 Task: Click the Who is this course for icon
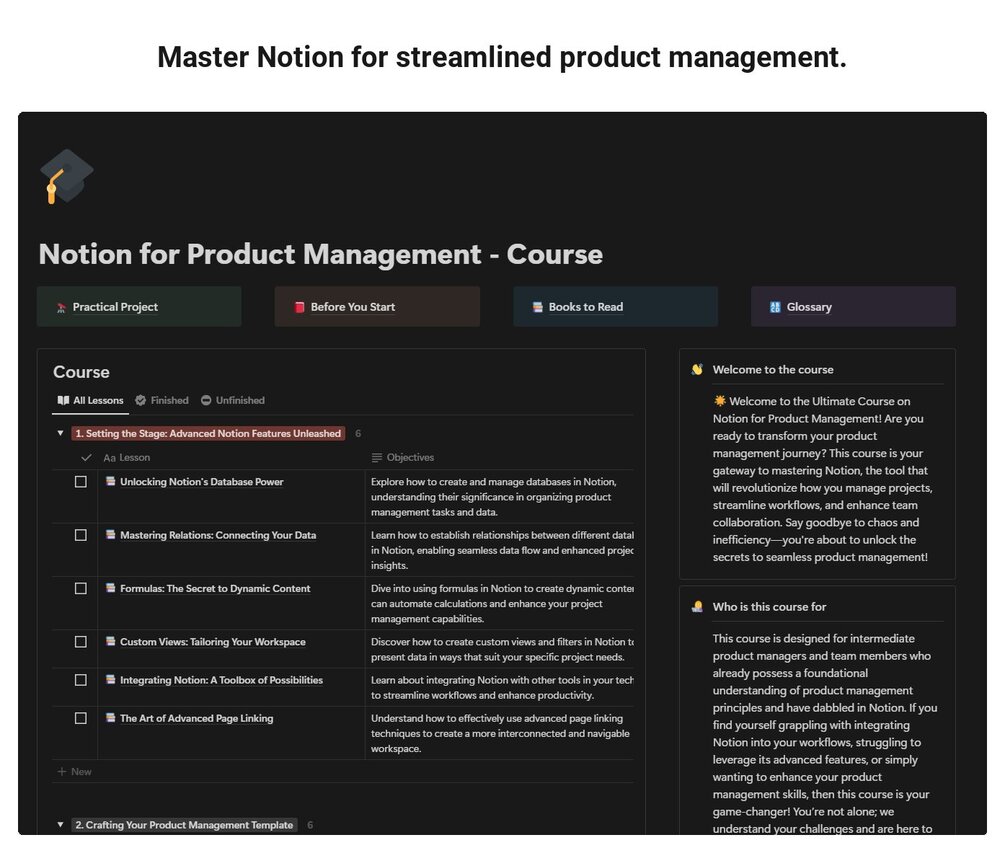[x=697, y=607]
